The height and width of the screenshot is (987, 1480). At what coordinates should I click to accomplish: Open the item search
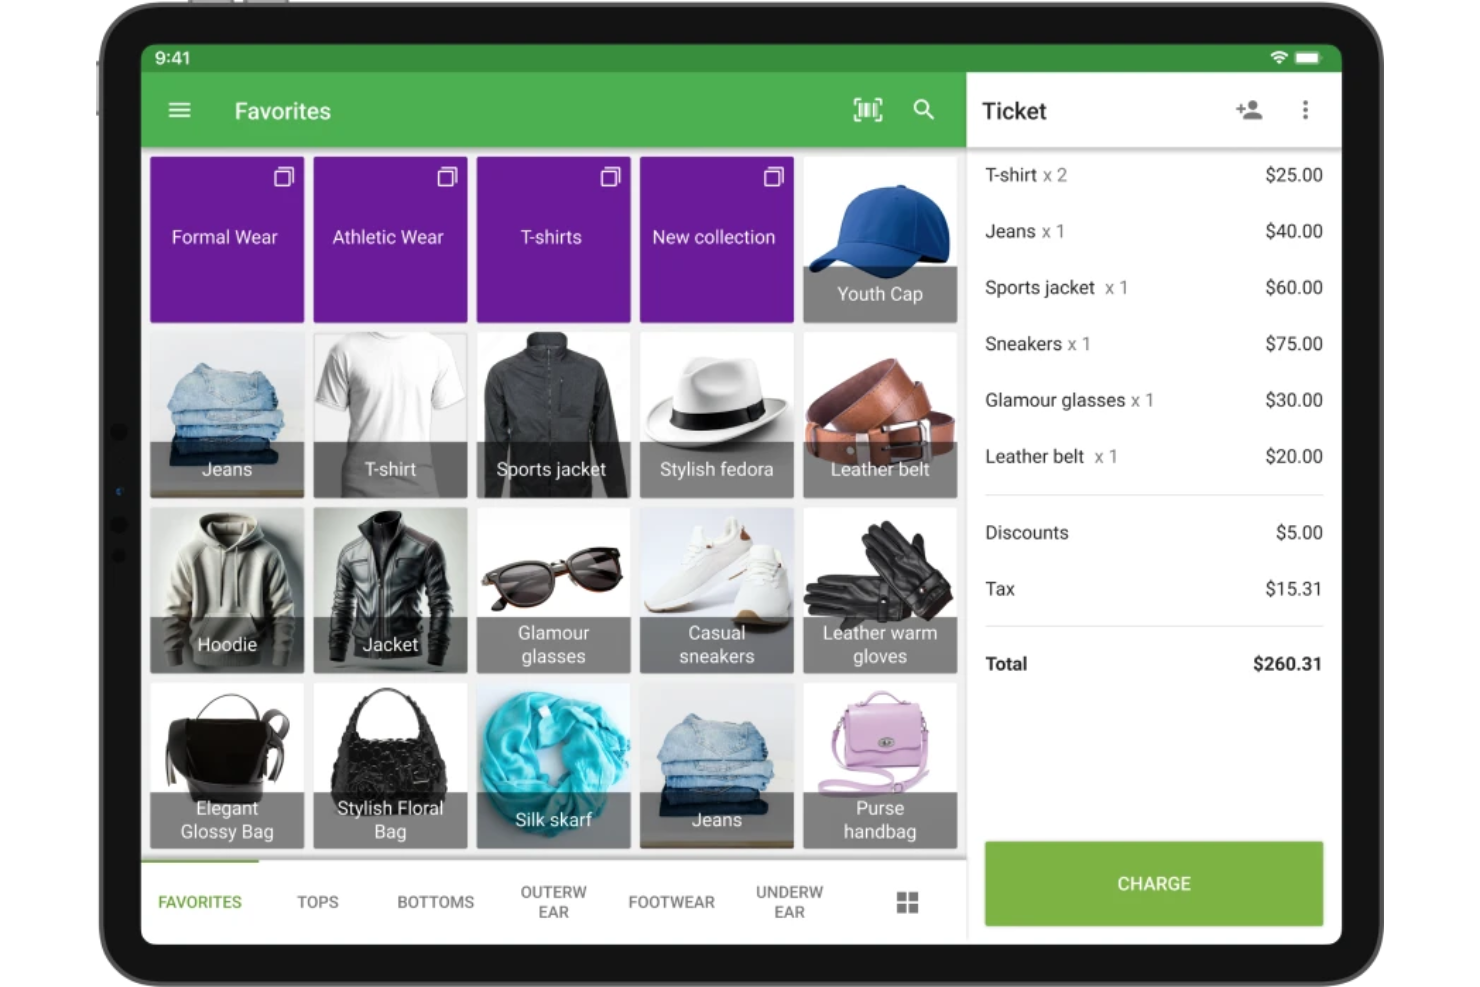click(x=923, y=110)
